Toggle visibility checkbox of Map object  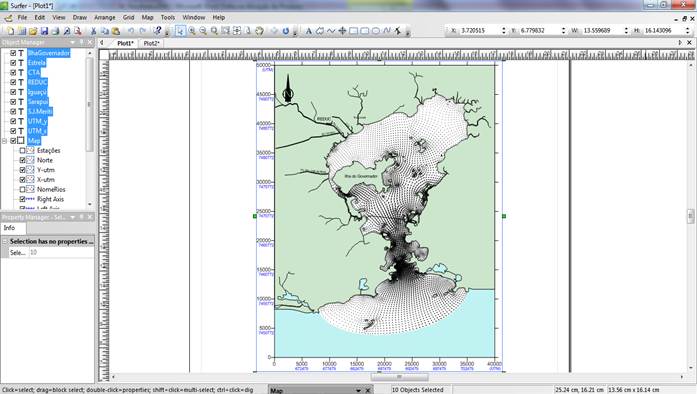[13, 141]
